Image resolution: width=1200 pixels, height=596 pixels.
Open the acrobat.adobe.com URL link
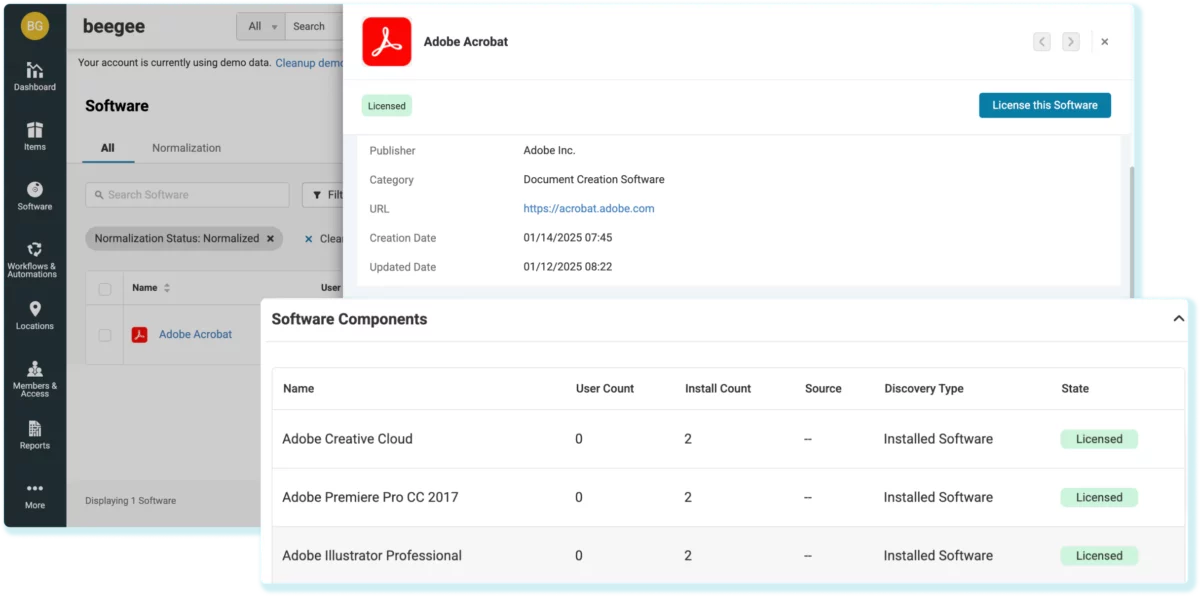pos(588,209)
